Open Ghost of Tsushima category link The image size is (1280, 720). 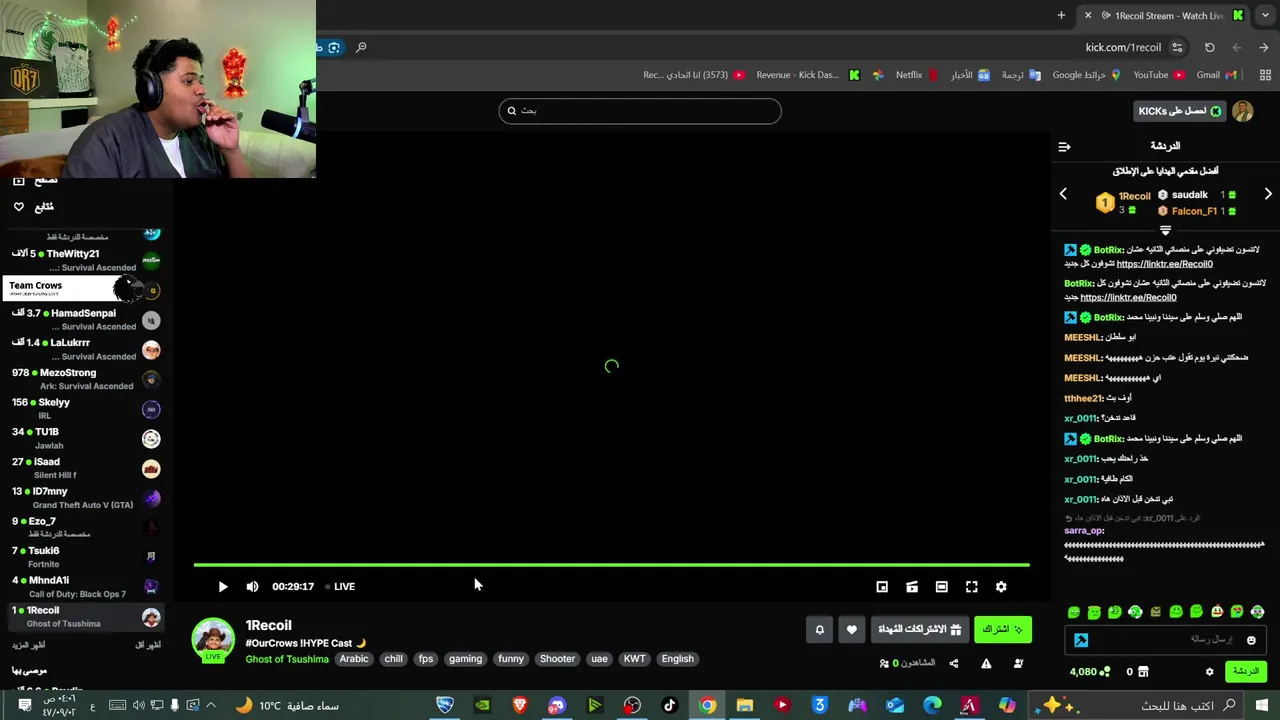(x=287, y=659)
